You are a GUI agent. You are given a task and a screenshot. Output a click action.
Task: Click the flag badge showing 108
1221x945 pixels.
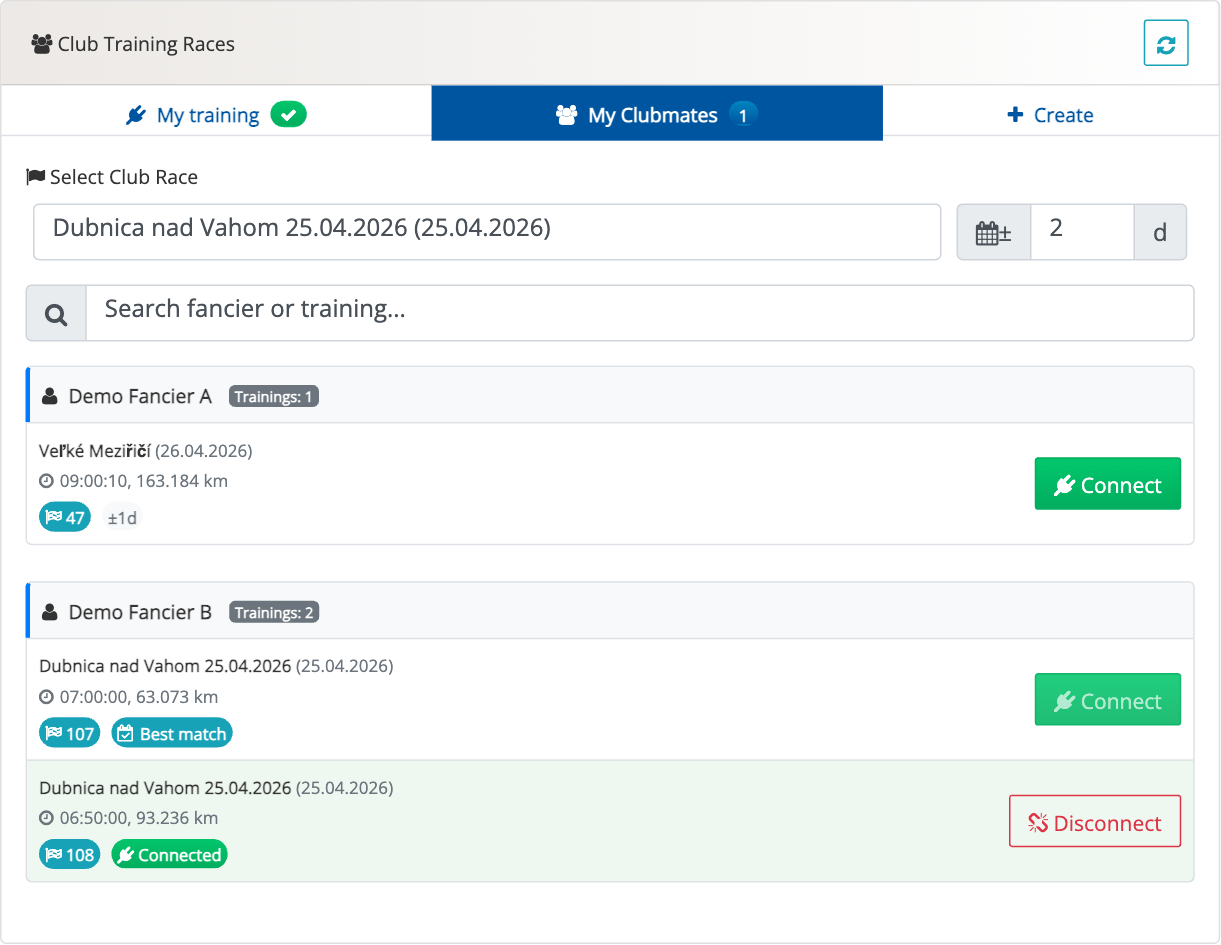(70, 855)
